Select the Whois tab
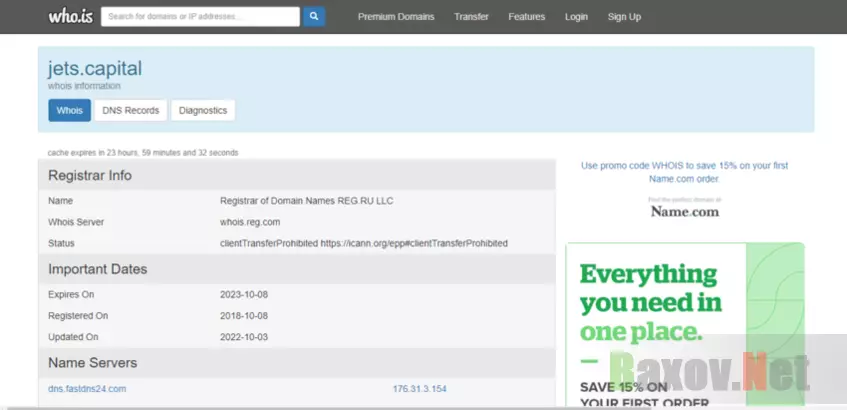847x410 pixels. click(x=70, y=110)
